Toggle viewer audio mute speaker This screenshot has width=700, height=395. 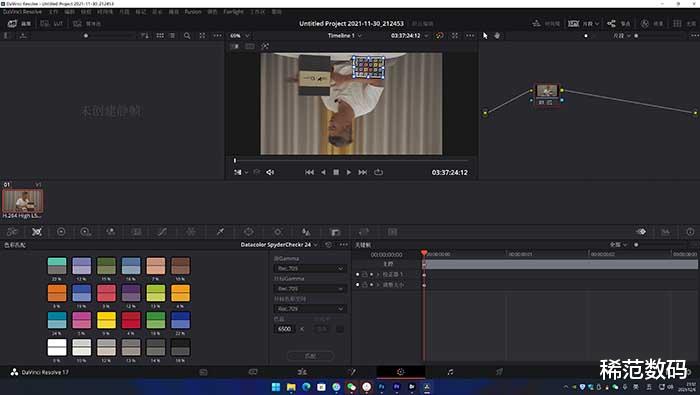(x=270, y=172)
